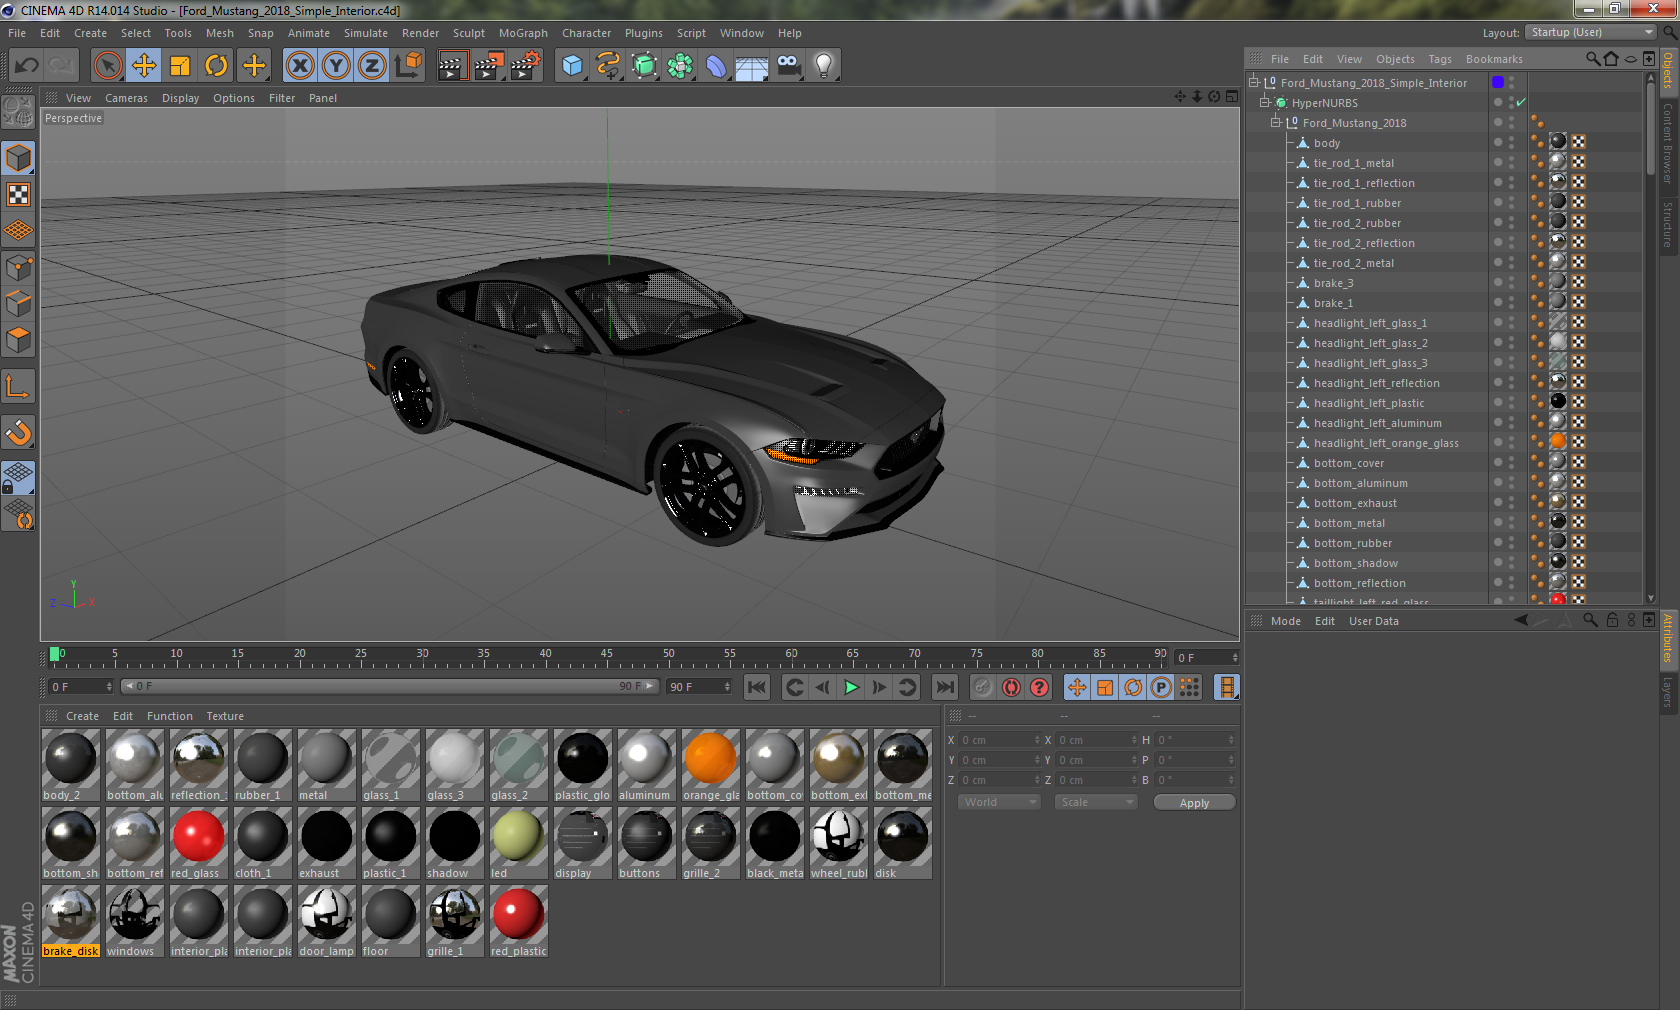Open the timeline film-strip icon
1680x1010 pixels.
pos(1227,687)
